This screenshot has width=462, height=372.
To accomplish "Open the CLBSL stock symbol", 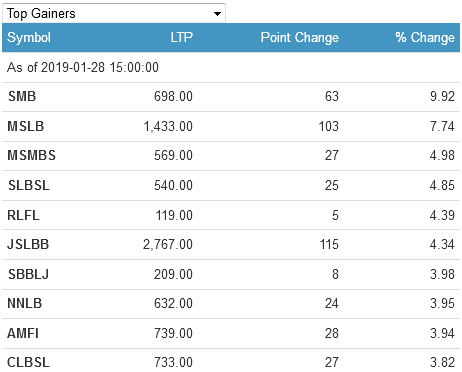I will [29, 362].
